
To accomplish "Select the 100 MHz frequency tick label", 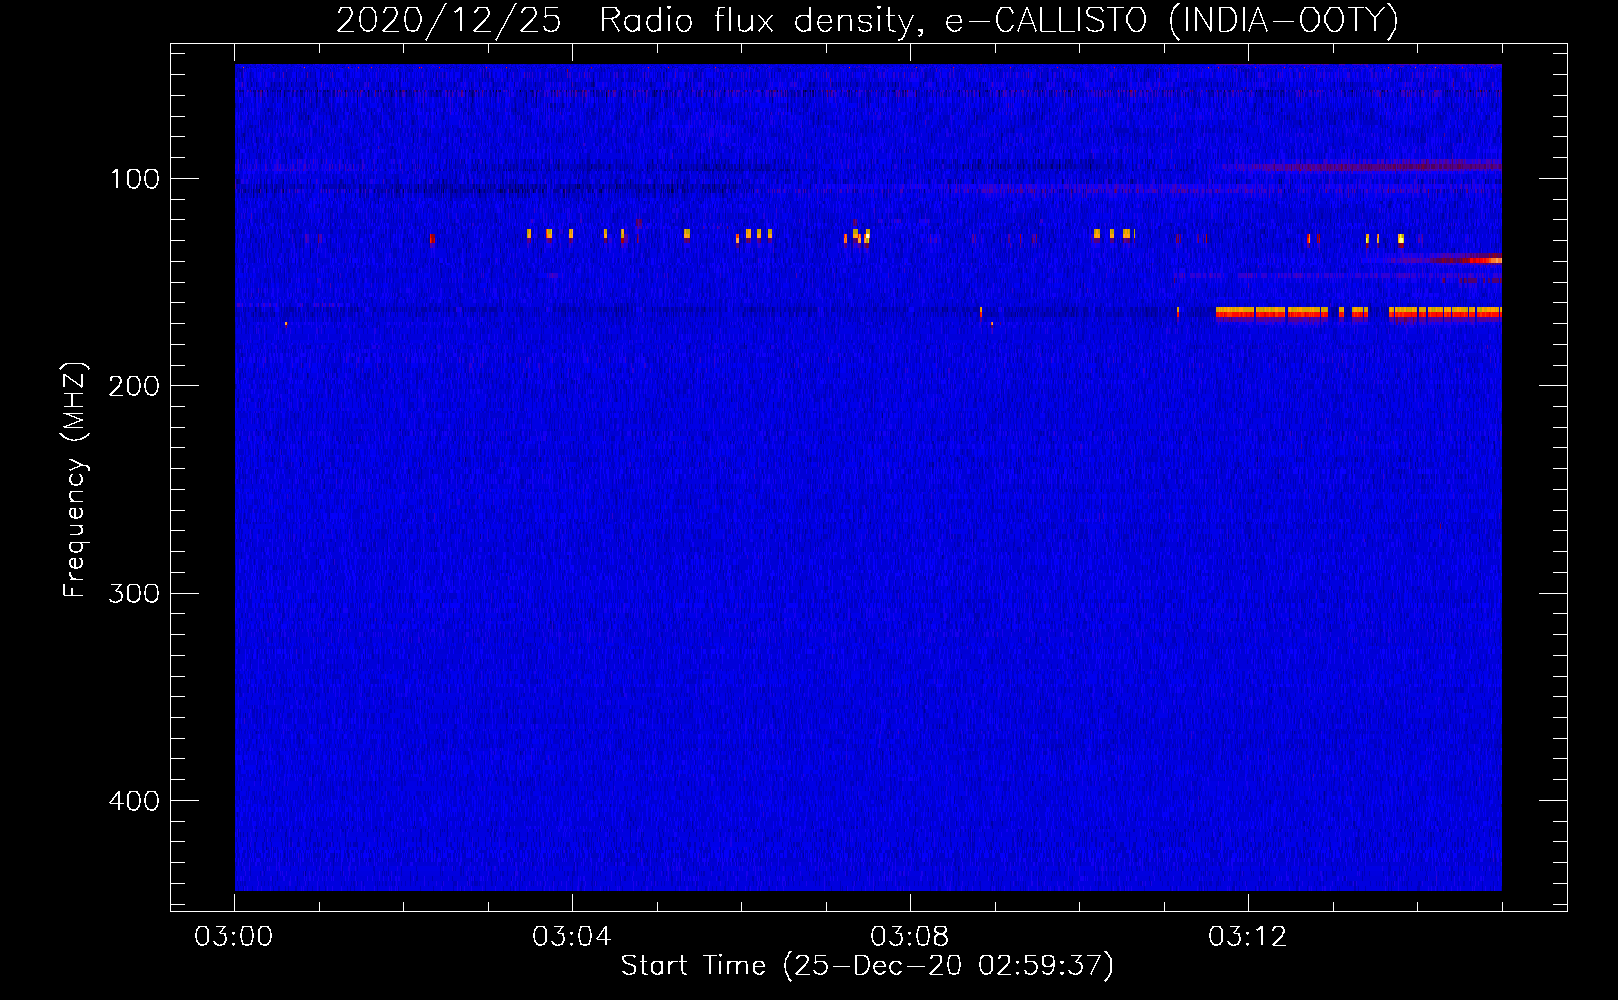I will tap(135, 179).
